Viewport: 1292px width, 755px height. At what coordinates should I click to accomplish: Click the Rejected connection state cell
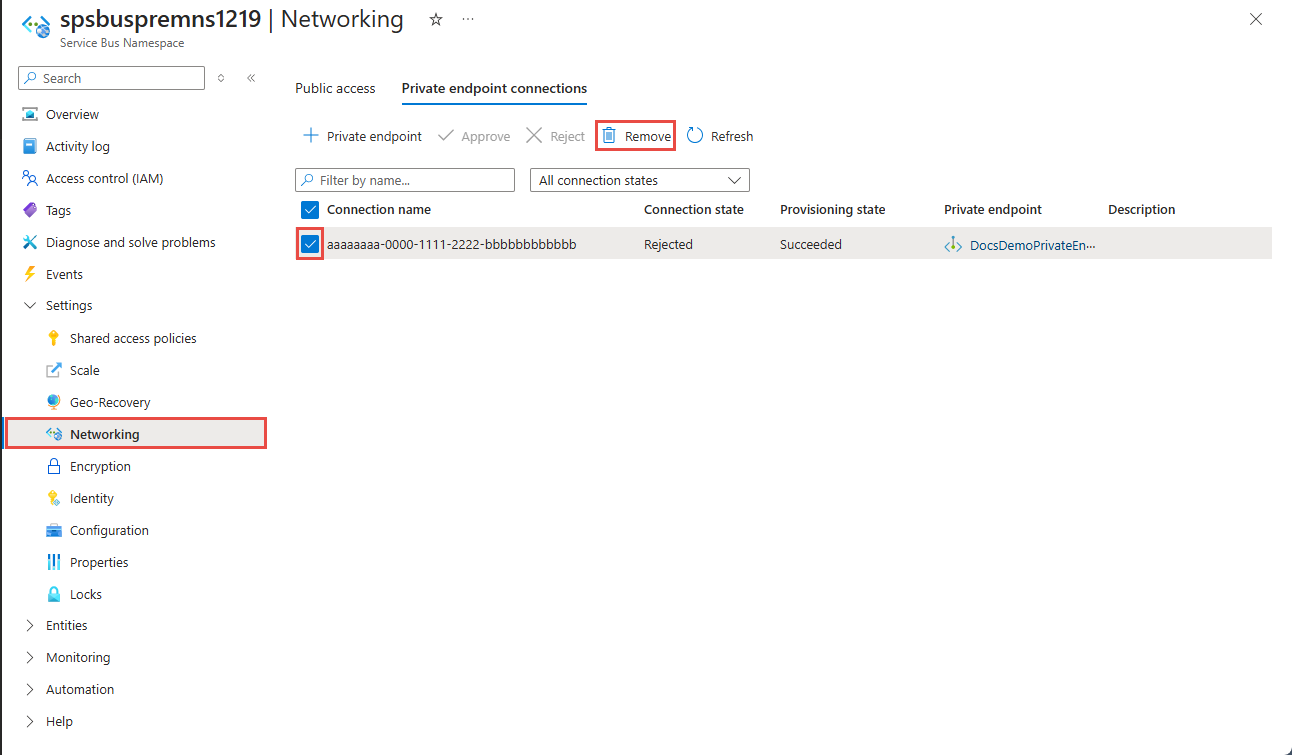pos(668,244)
